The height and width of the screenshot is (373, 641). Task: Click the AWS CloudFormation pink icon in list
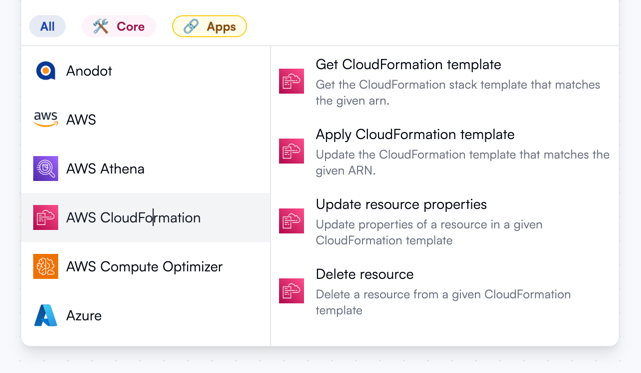tap(45, 218)
